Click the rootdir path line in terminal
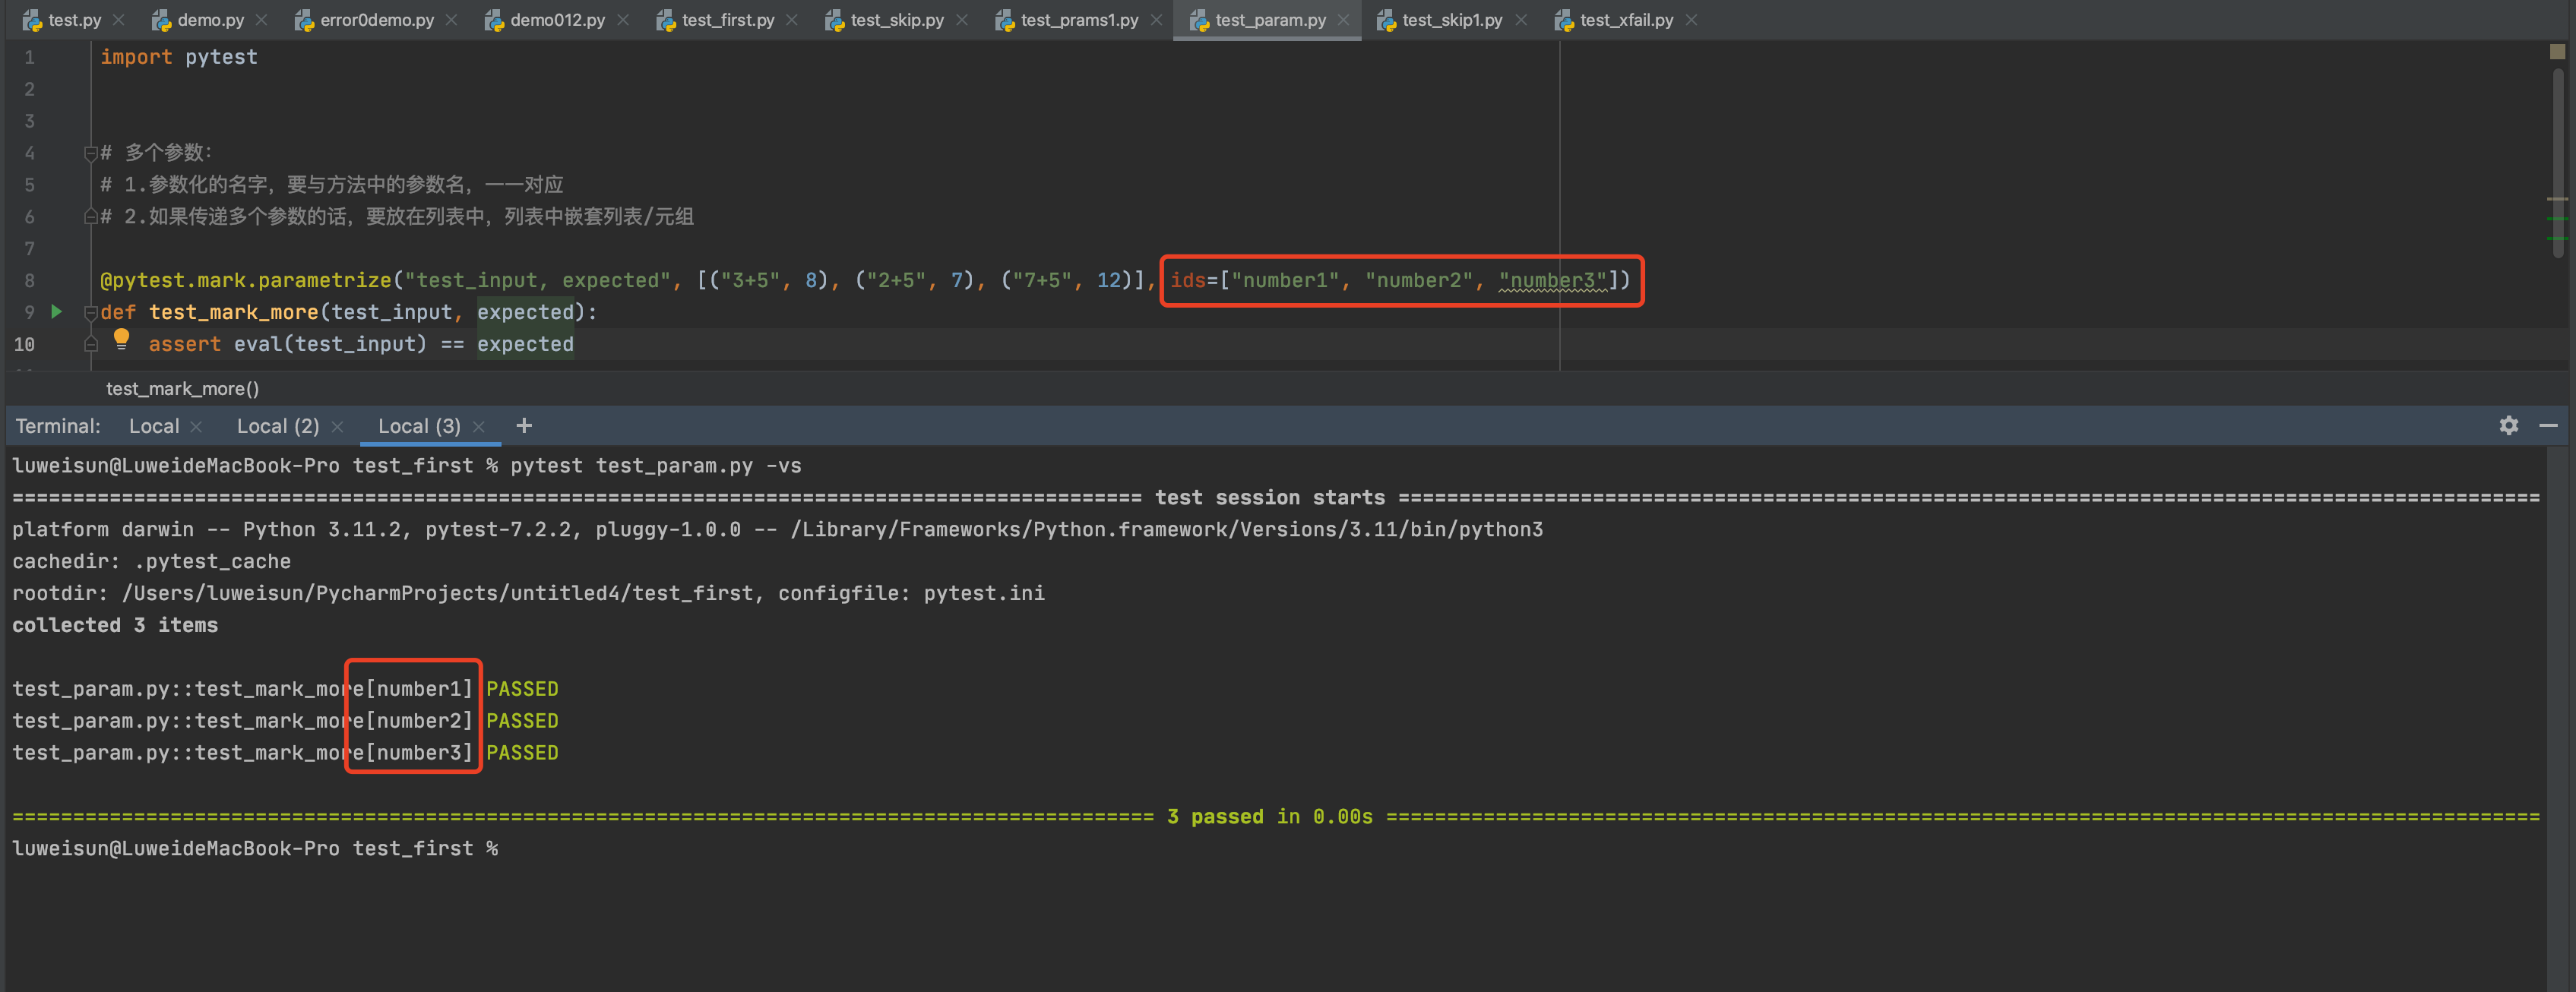 [528, 593]
